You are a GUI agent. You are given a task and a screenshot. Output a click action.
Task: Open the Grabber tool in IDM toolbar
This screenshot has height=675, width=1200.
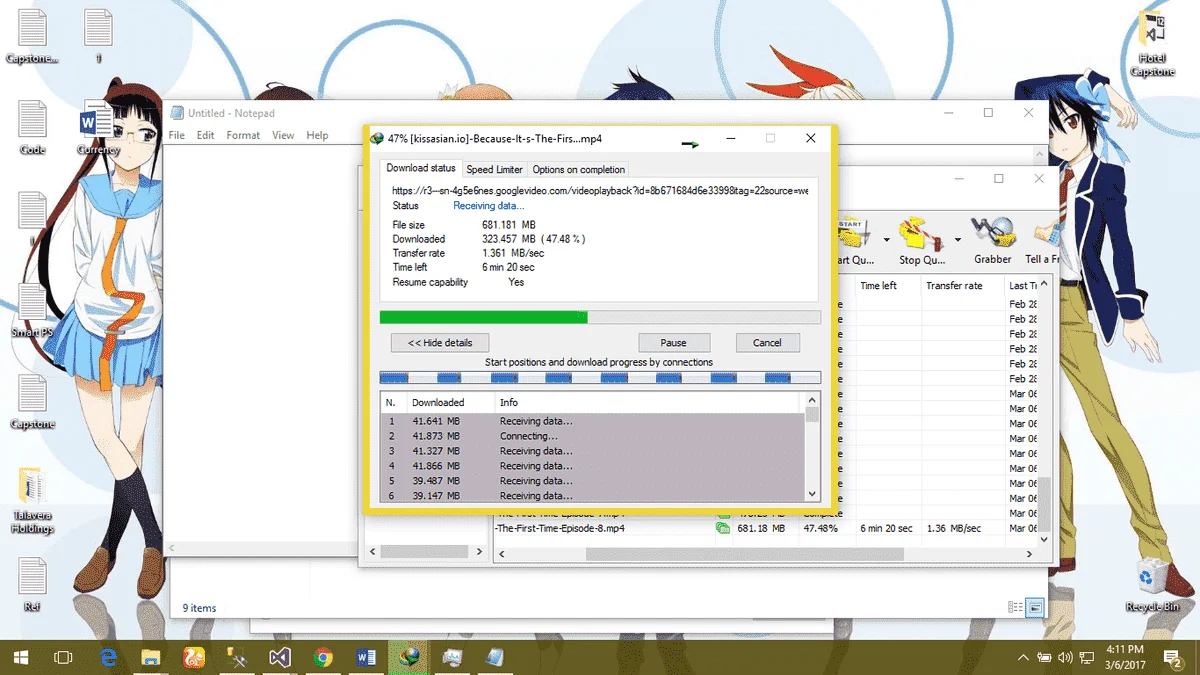pyautogui.click(x=992, y=243)
